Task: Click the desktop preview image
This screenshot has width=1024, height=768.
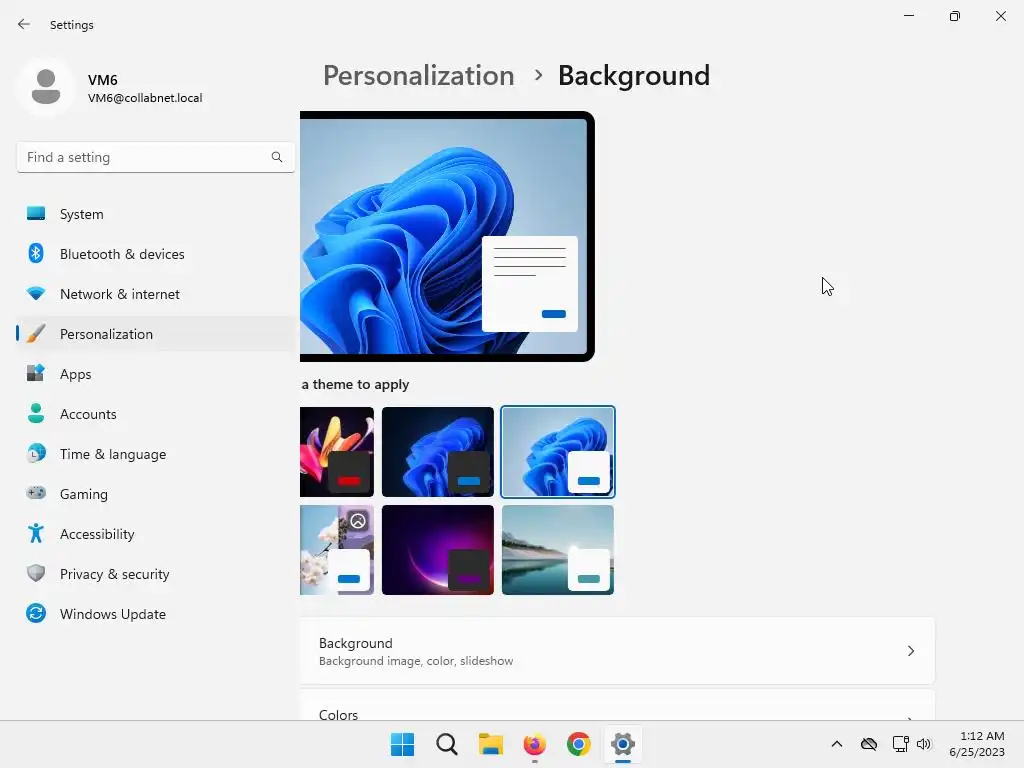Action: click(x=447, y=236)
